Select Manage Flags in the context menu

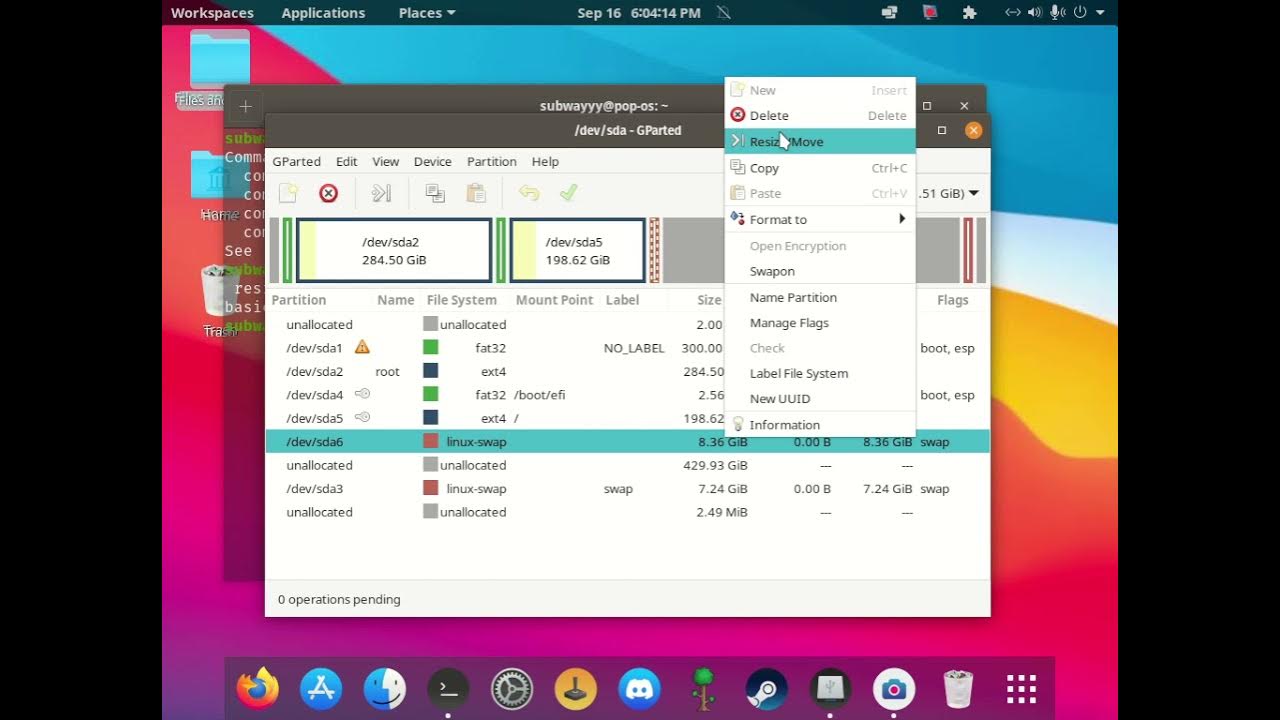pos(820,323)
